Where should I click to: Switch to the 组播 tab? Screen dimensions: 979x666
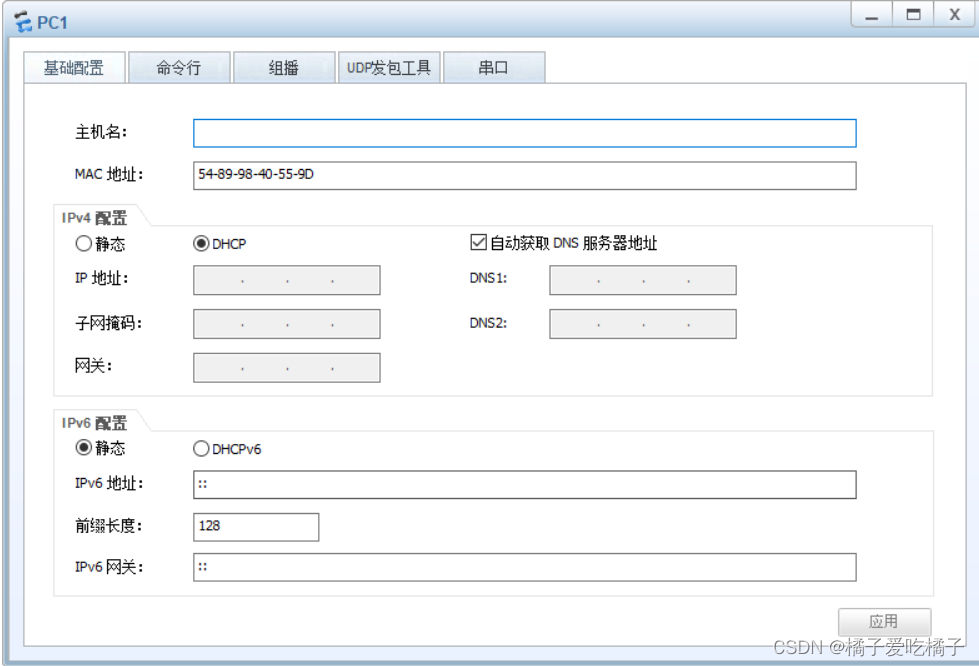tap(283, 67)
